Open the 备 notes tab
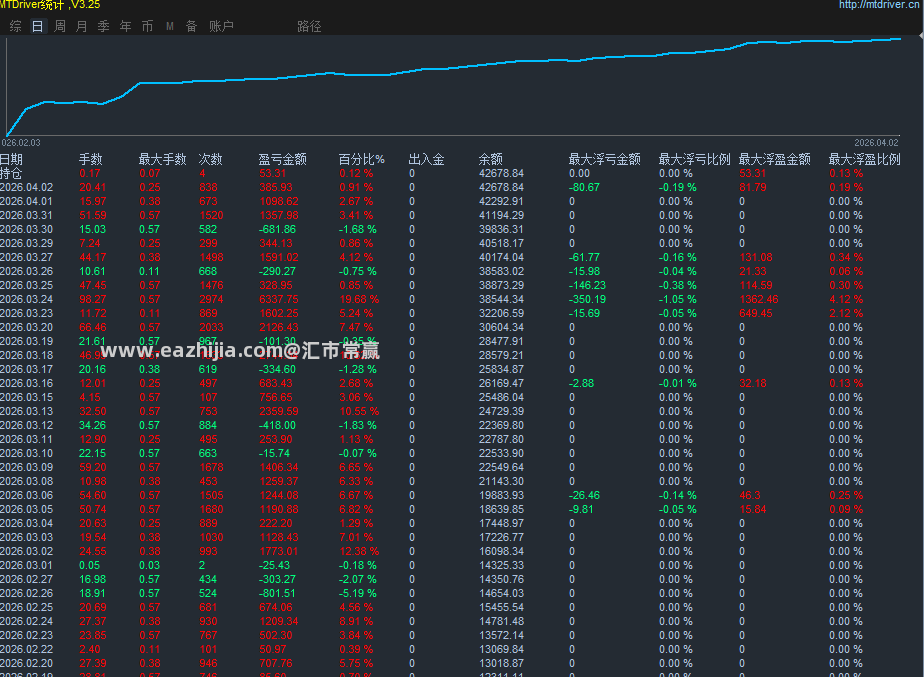The image size is (924, 677). [192, 26]
